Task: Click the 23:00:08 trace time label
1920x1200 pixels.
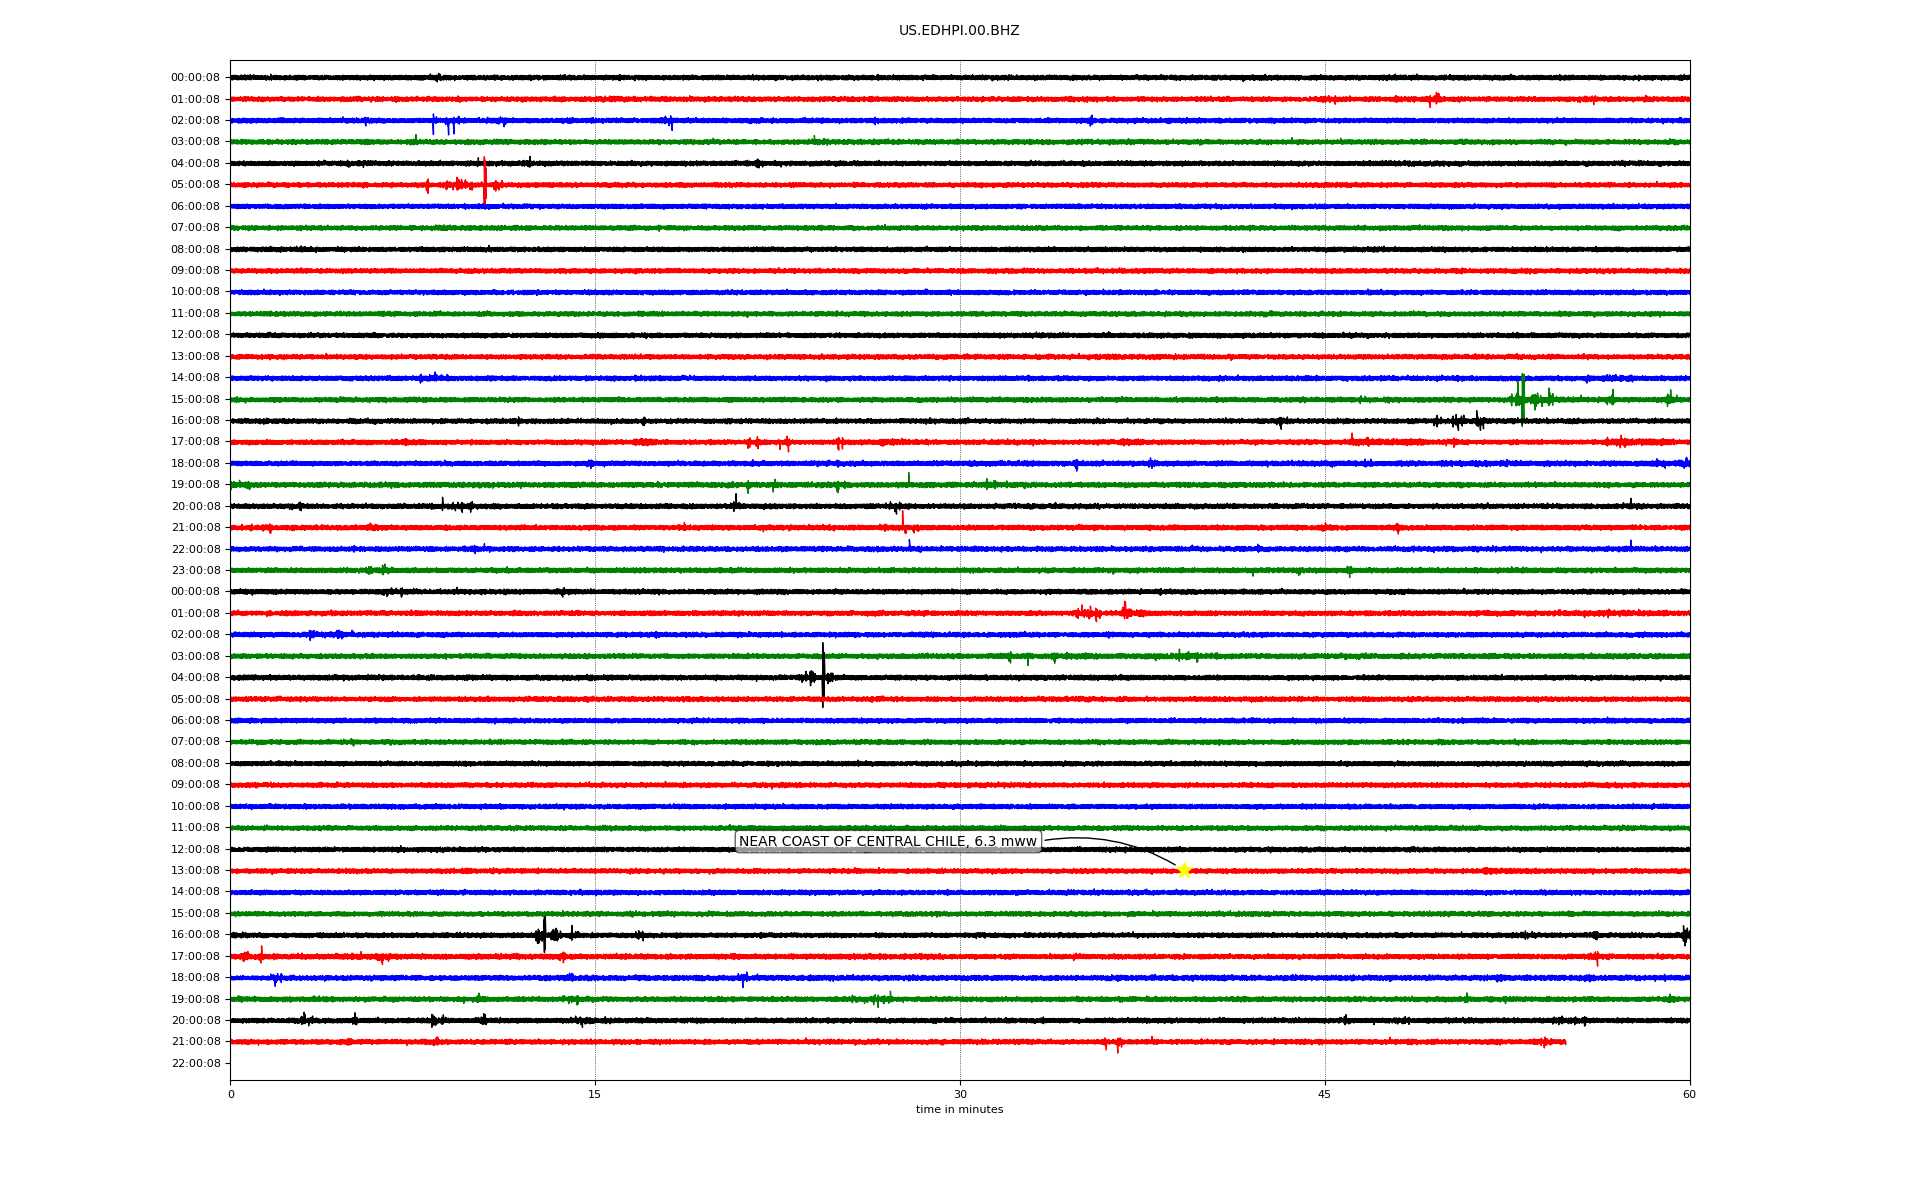Action: (x=196, y=571)
